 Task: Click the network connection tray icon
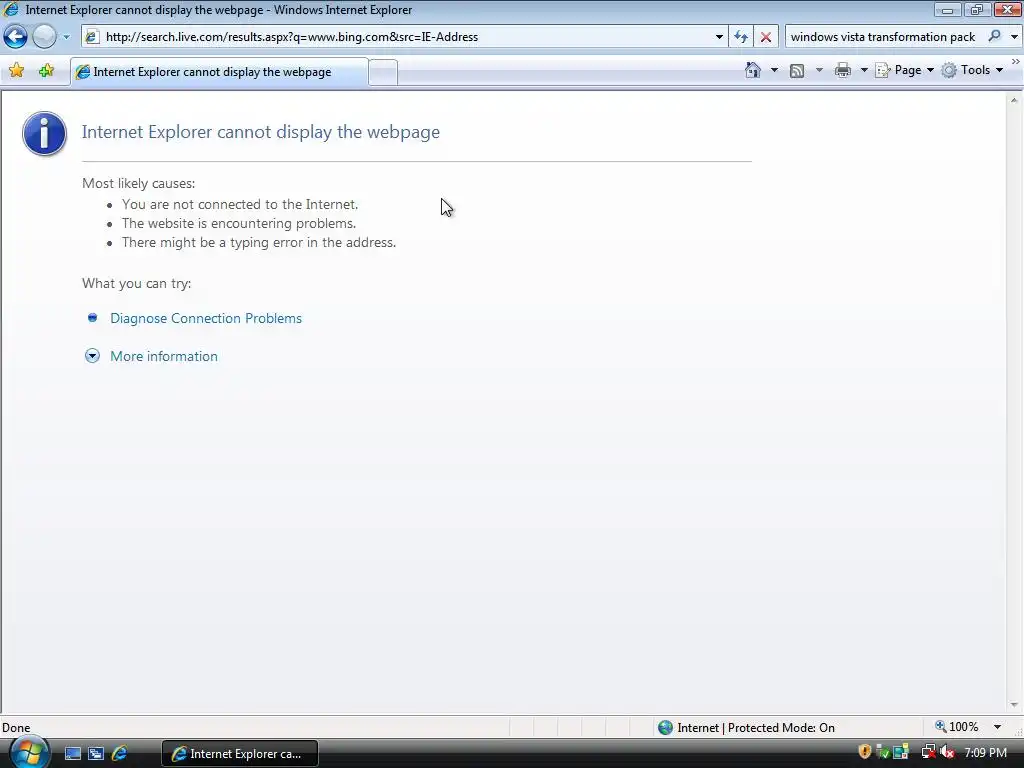pyautogui.click(x=929, y=752)
